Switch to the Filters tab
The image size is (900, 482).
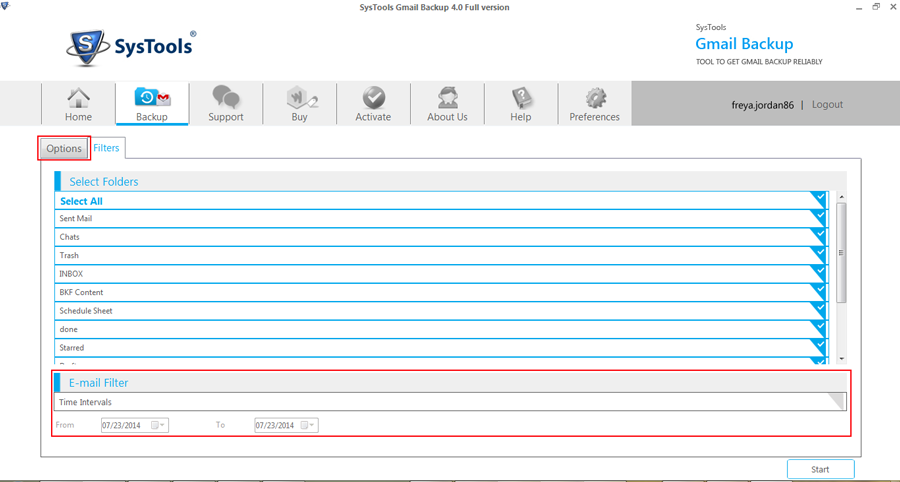[107, 147]
